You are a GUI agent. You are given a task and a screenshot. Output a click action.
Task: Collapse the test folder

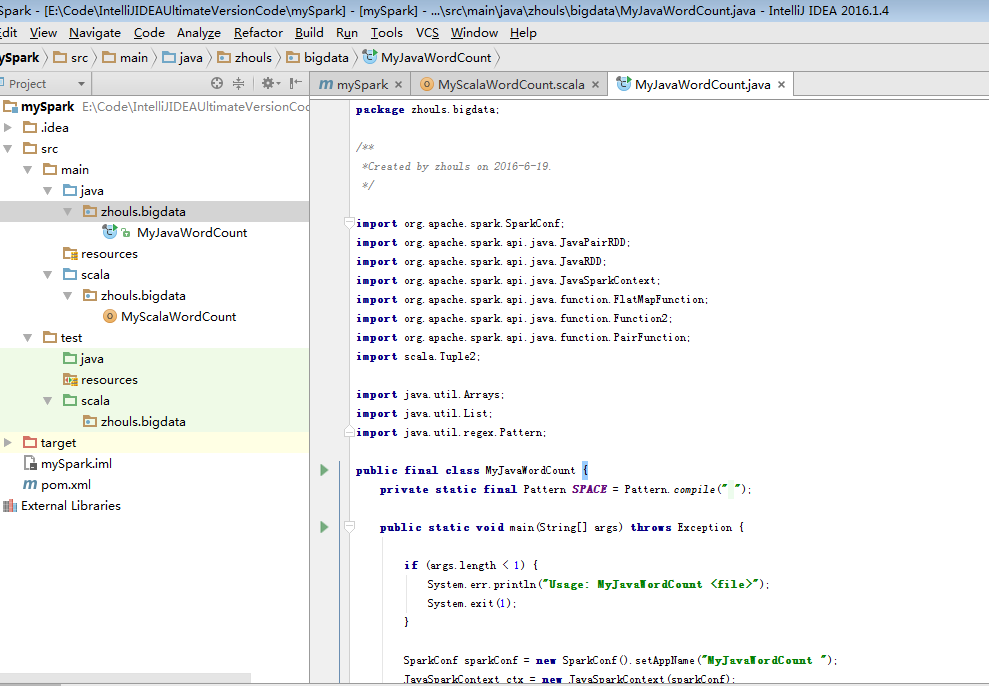28,337
